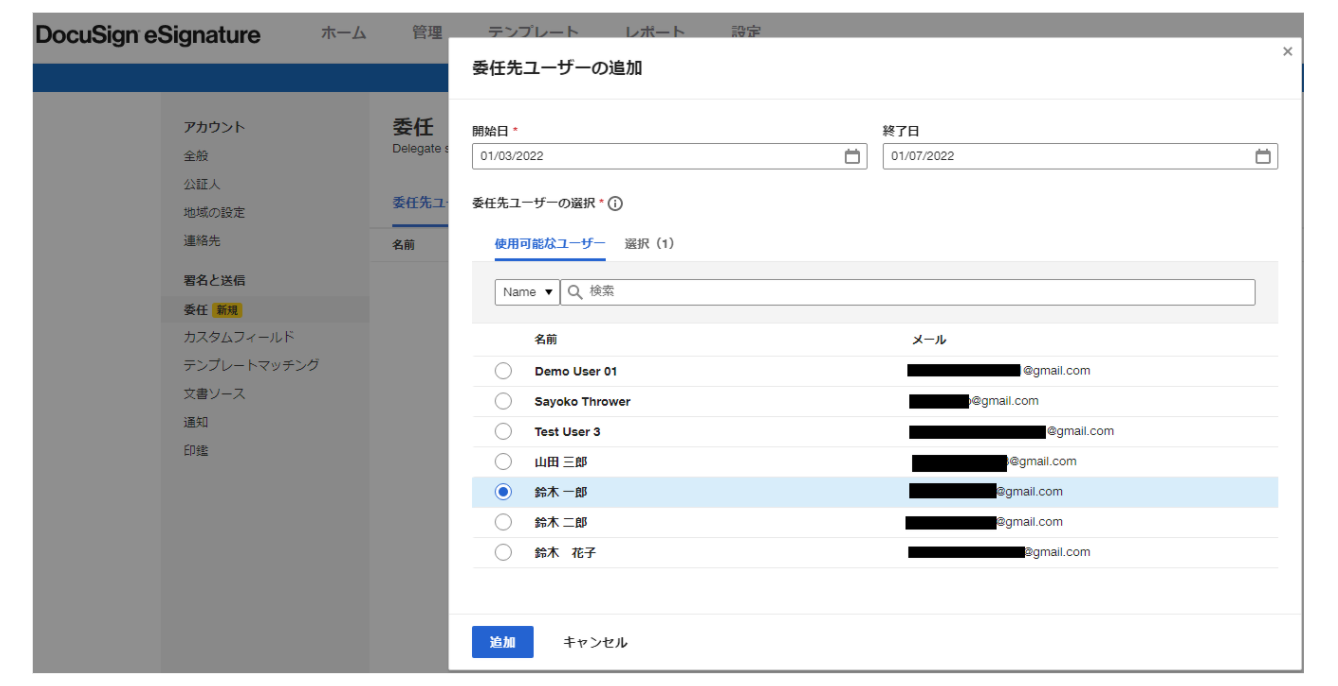Image resolution: width=1338 pixels, height=686 pixels.
Task: Select the radio button for 鈴木 花子
Action: (x=503, y=552)
